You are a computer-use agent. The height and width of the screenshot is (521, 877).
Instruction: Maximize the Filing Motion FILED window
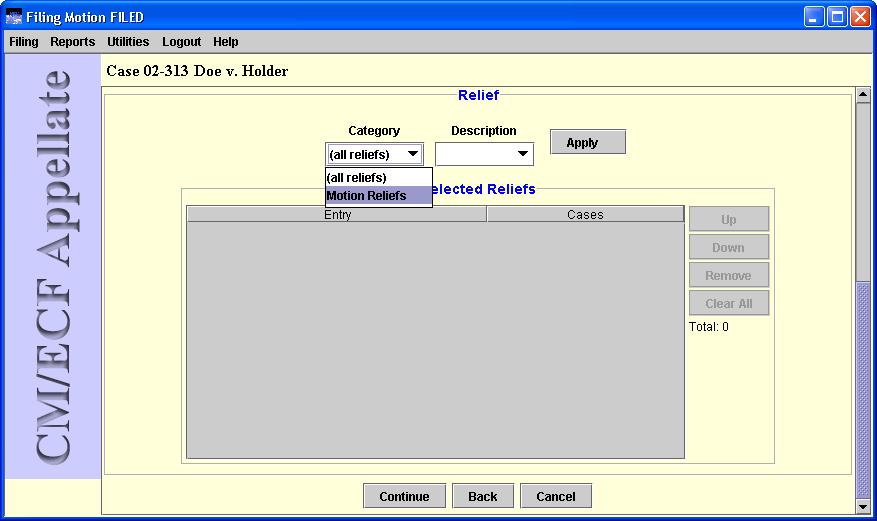pyautogui.click(x=837, y=17)
